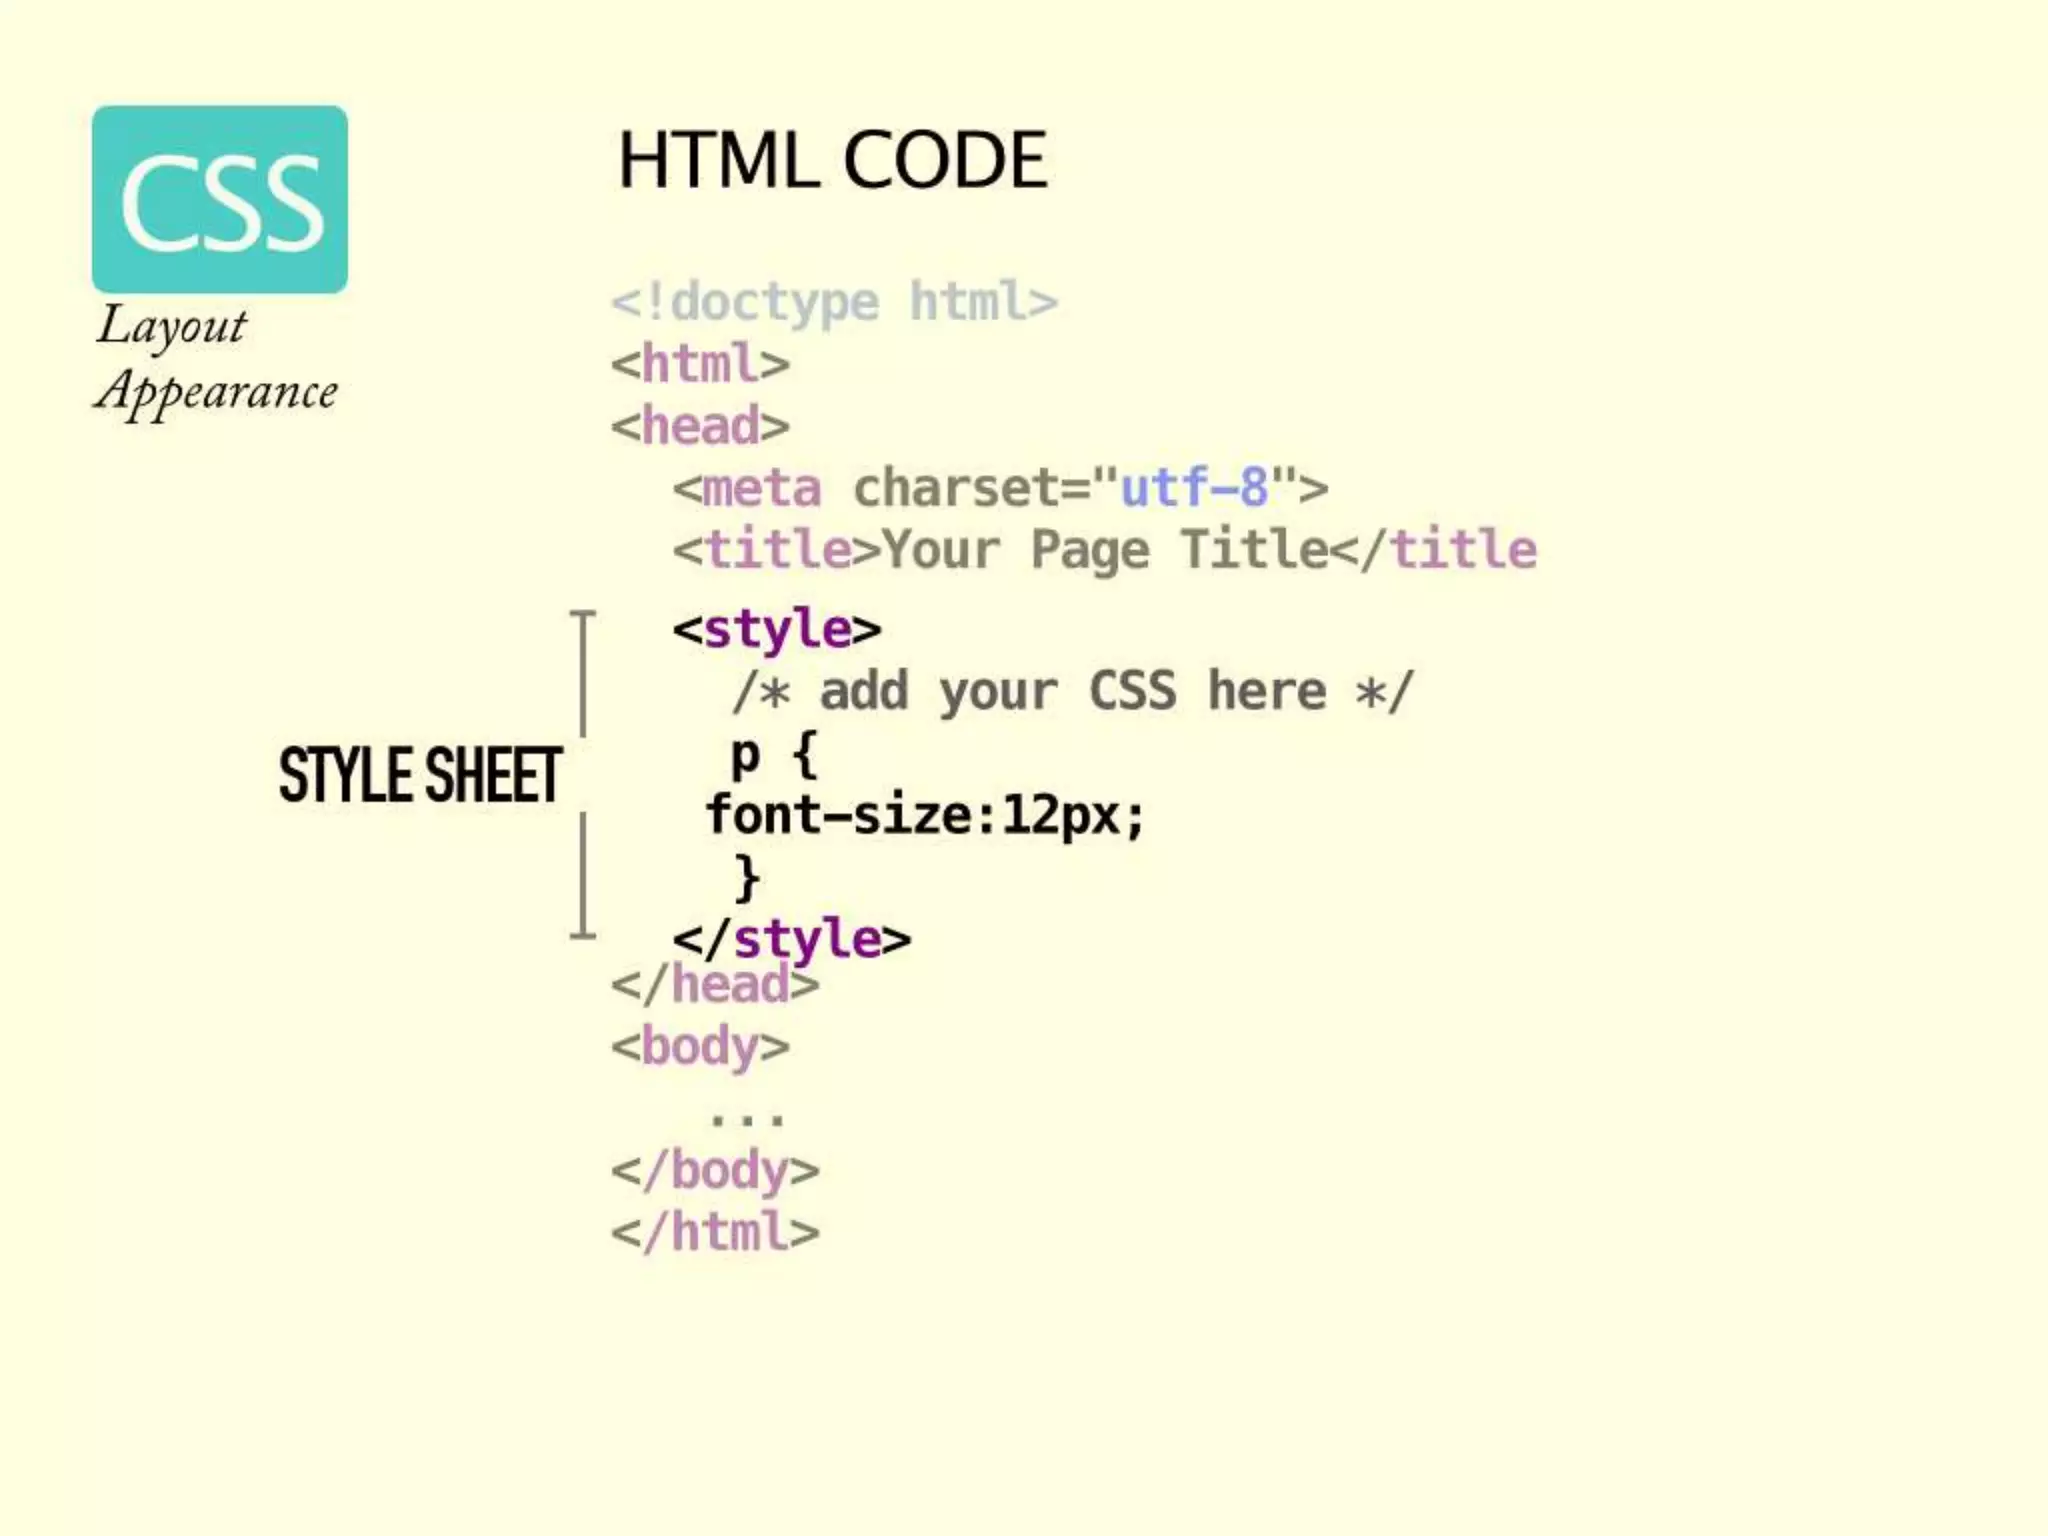Click the p { selector line
This screenshot has width=2048, height=1536.
coord(775,756)
